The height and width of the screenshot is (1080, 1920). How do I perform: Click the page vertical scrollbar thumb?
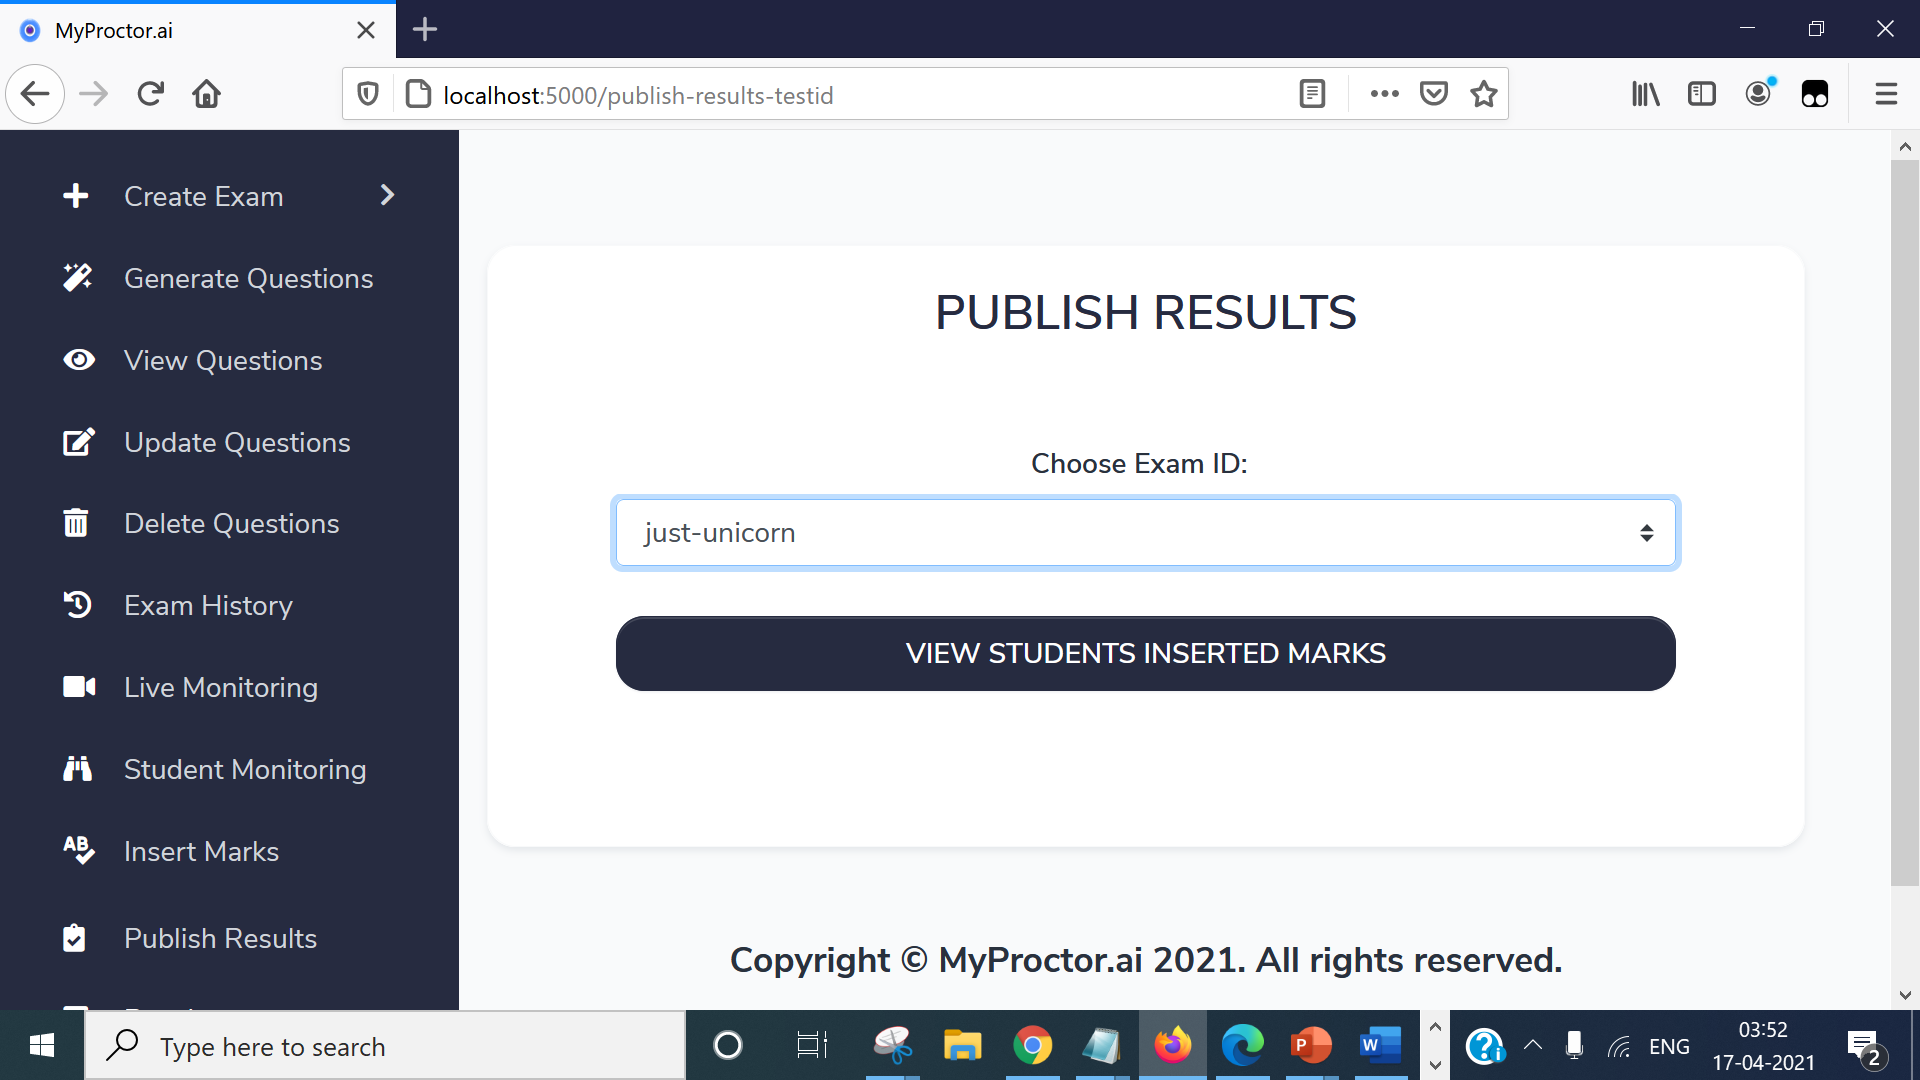(1904, 520)
